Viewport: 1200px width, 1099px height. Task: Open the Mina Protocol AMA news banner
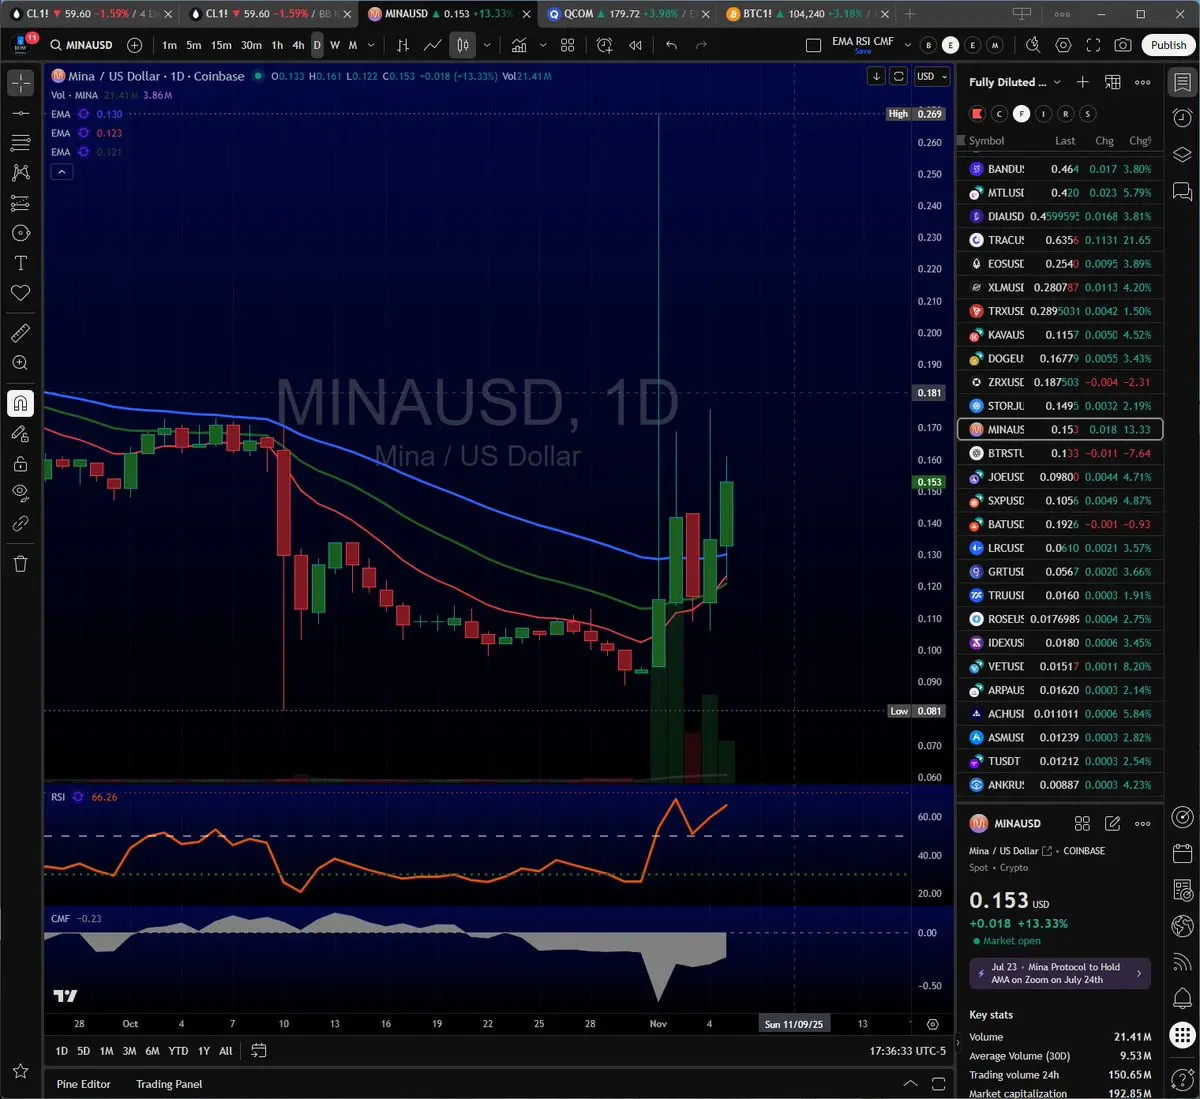click(1060, 973)
